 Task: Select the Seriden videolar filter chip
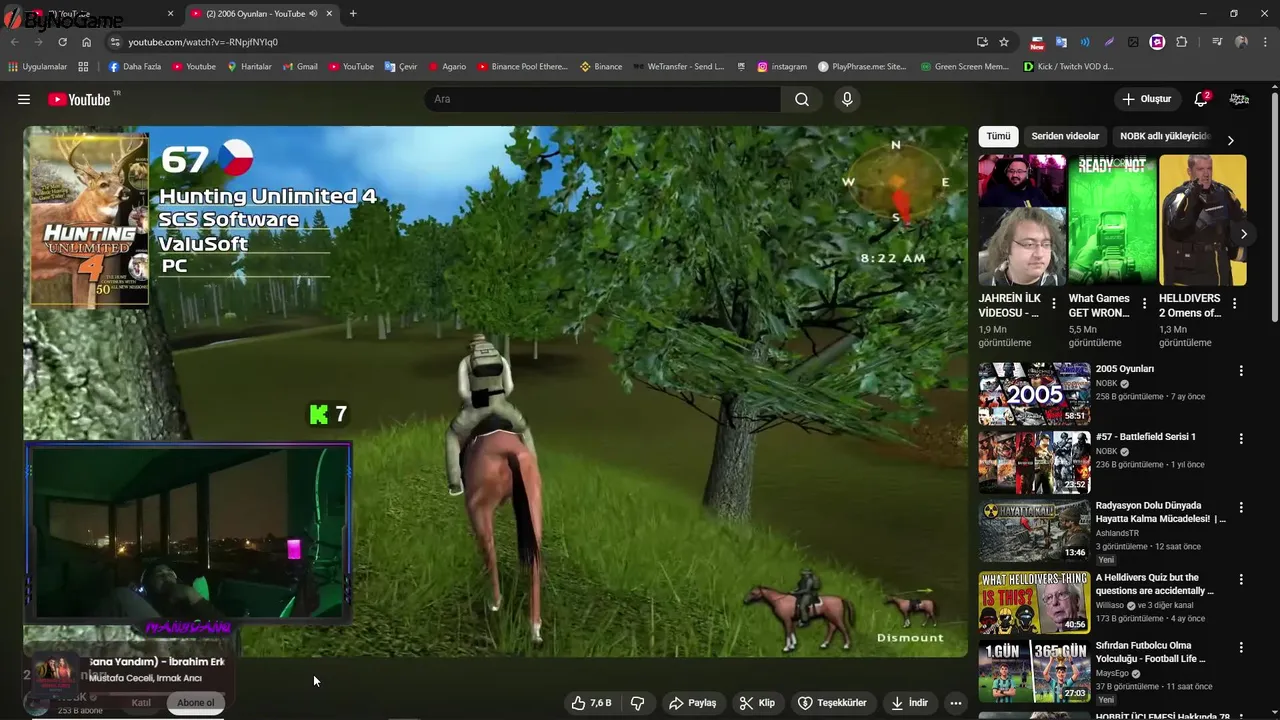tap(1065, 136)
